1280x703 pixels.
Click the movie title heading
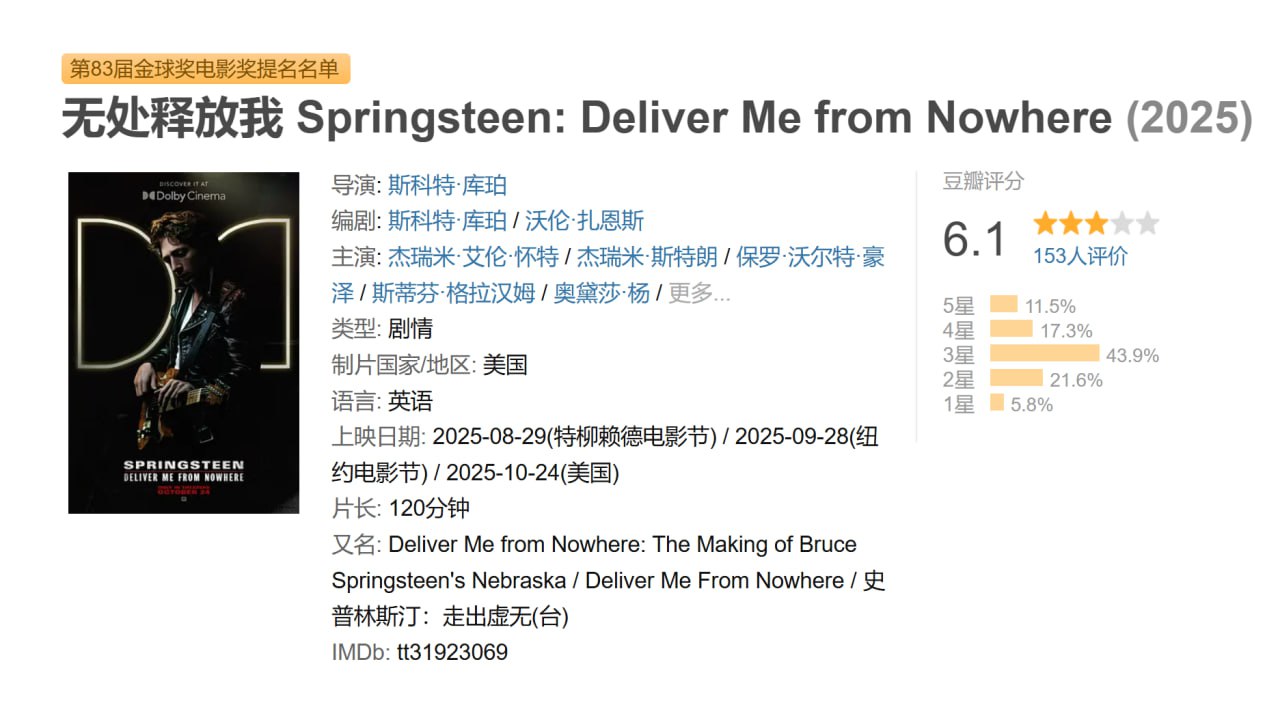[x=656, y=118]
